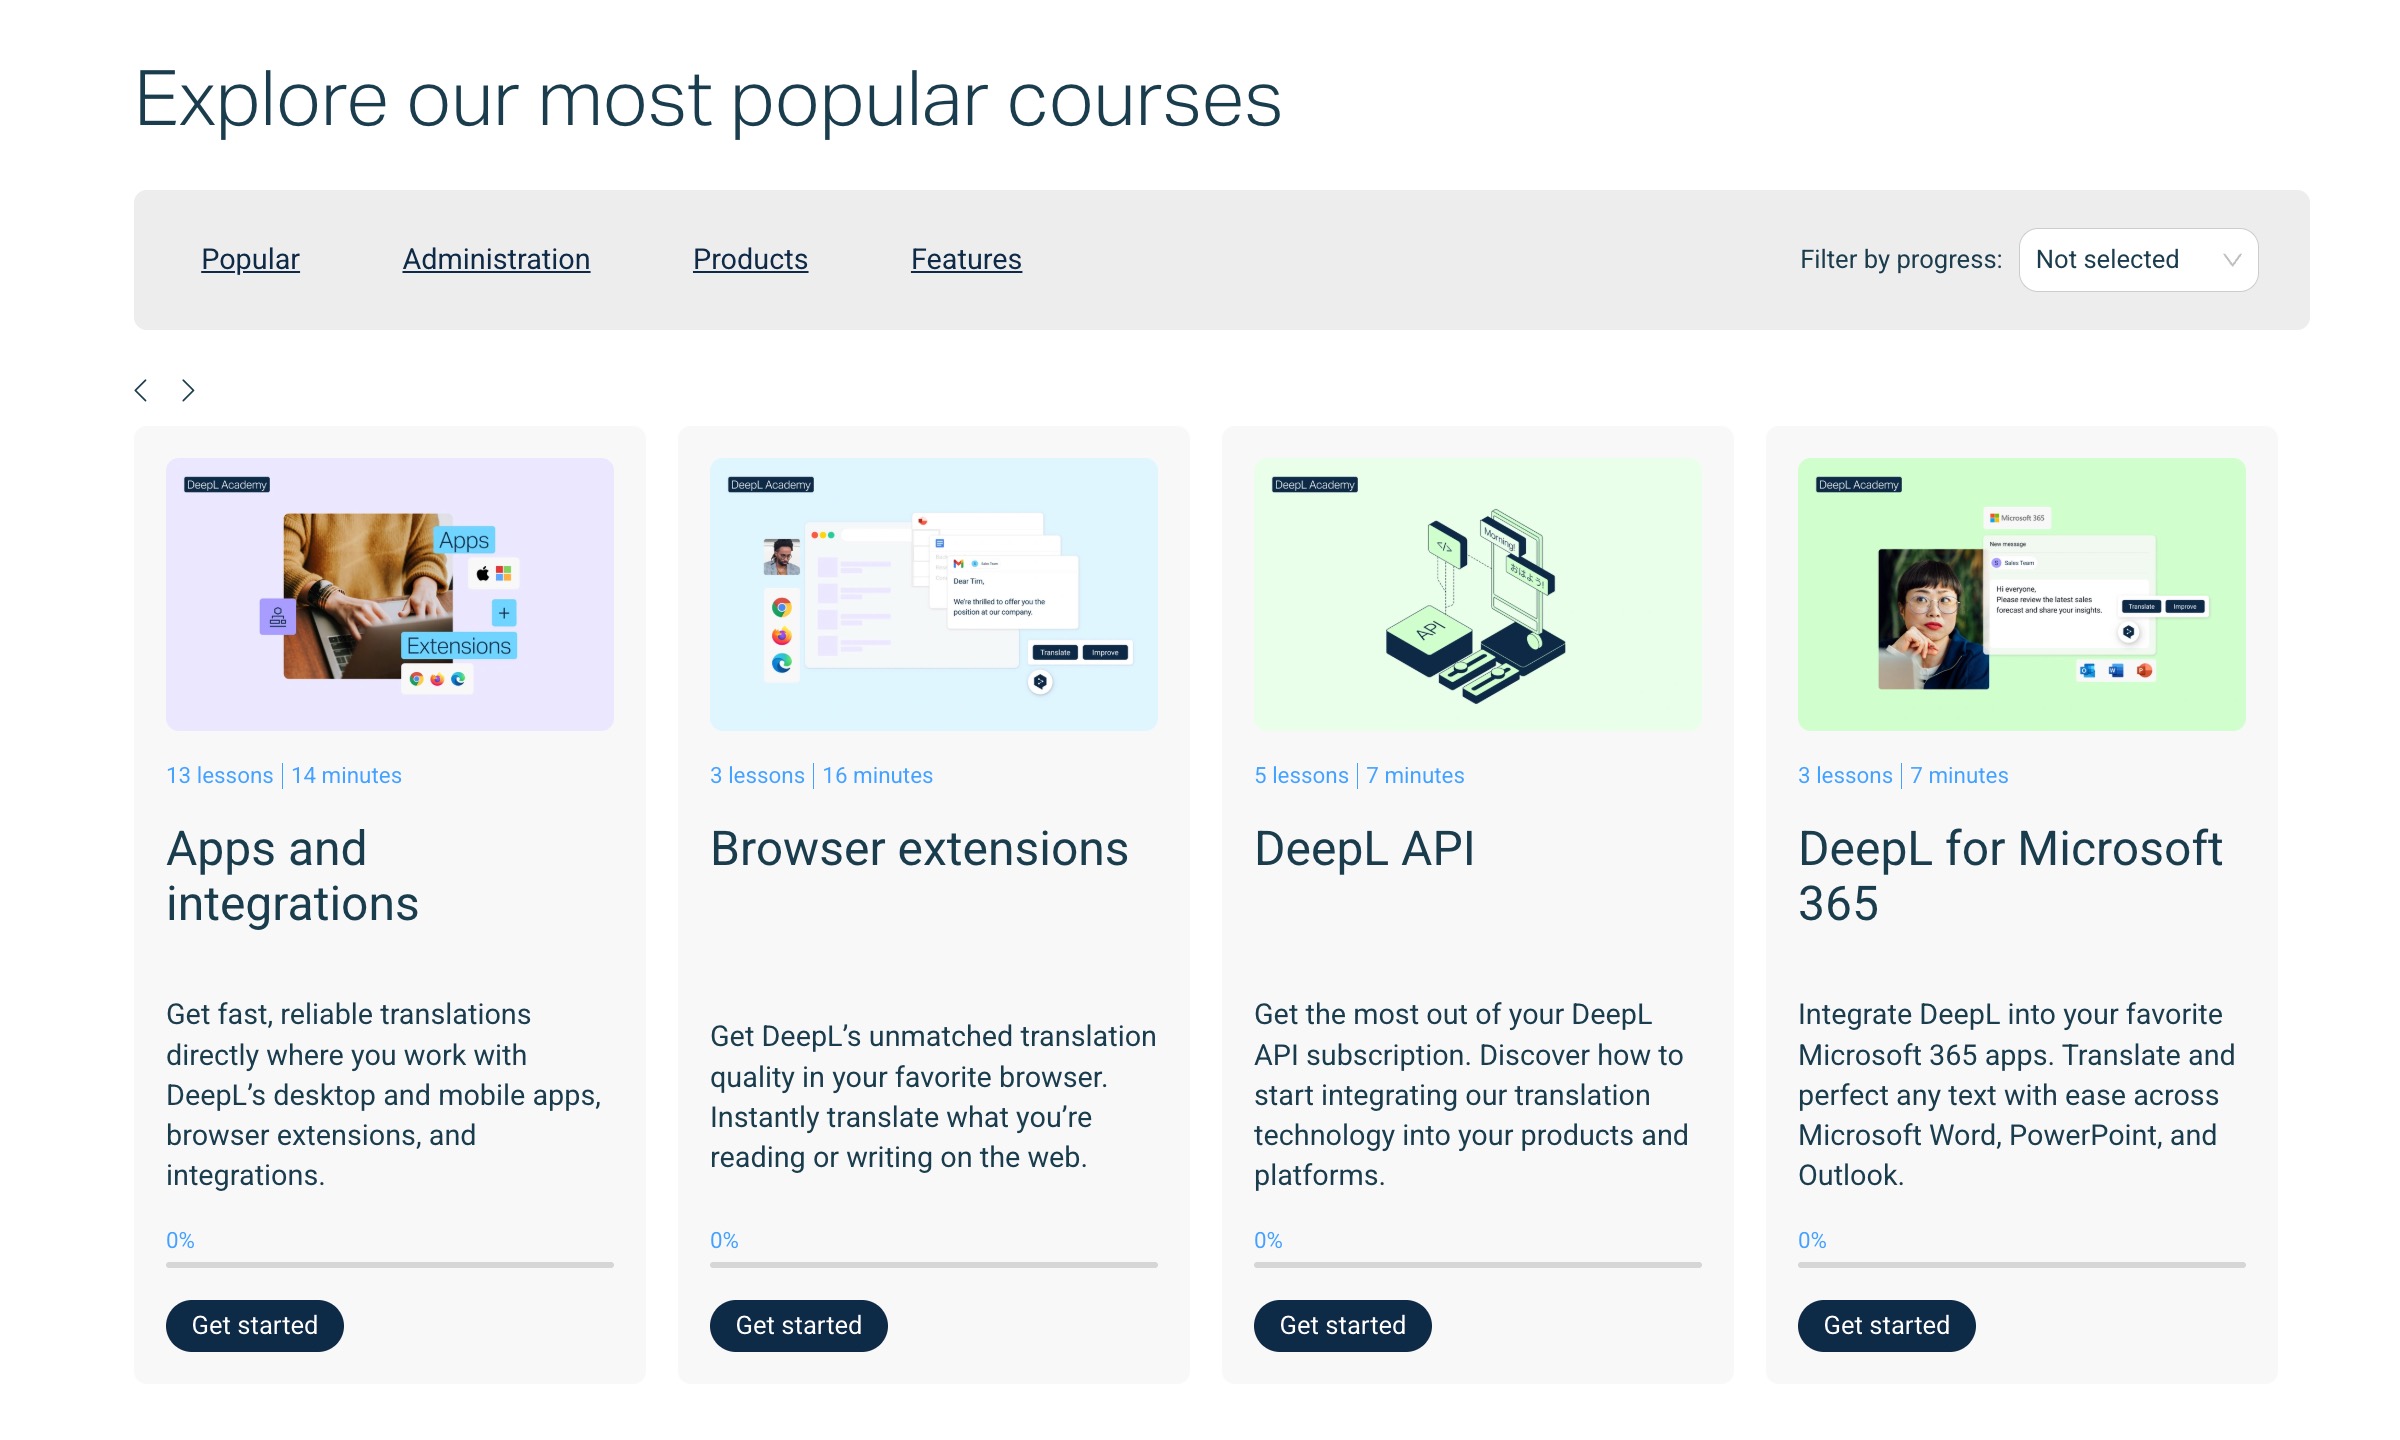Image resolution: width=2400 pixels, height=1440 pixels.
Task: View the Features course category
Action: pyautogui.click(x=966, y=259)
